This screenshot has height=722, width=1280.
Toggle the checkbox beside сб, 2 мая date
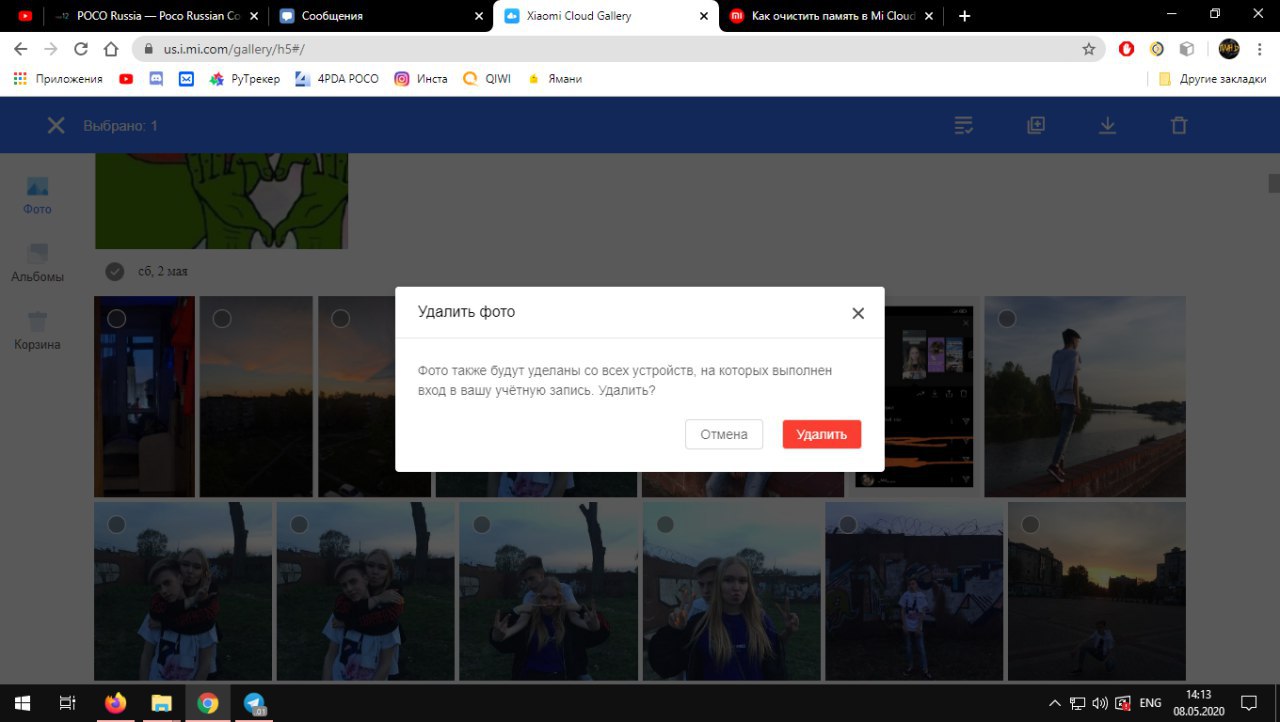[x=115, y=271]
